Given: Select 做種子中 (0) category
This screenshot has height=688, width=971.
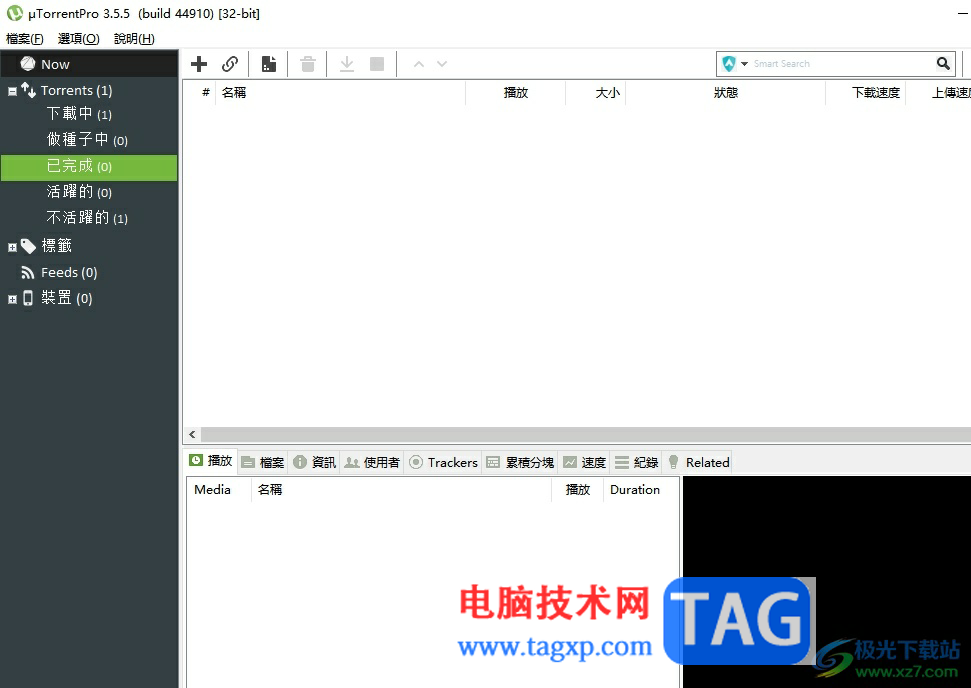Looking at the screenshot, I should (87, 140).
